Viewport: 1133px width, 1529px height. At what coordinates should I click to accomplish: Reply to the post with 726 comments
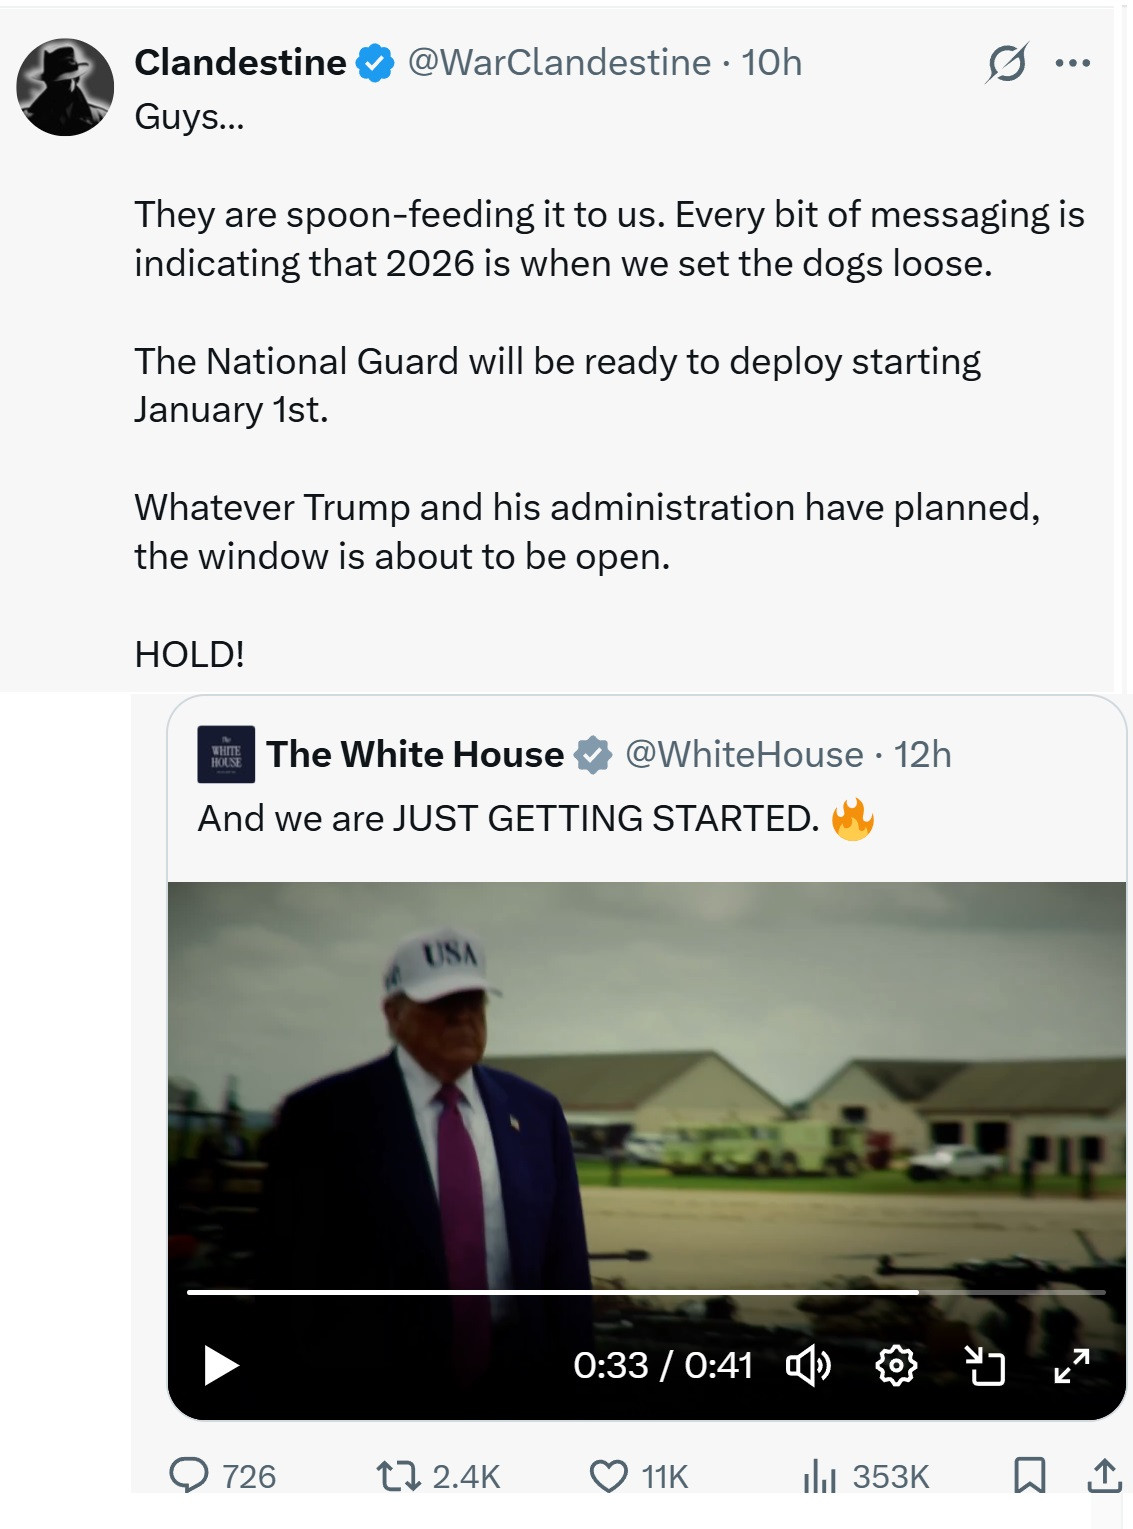tap(189, 1475)
